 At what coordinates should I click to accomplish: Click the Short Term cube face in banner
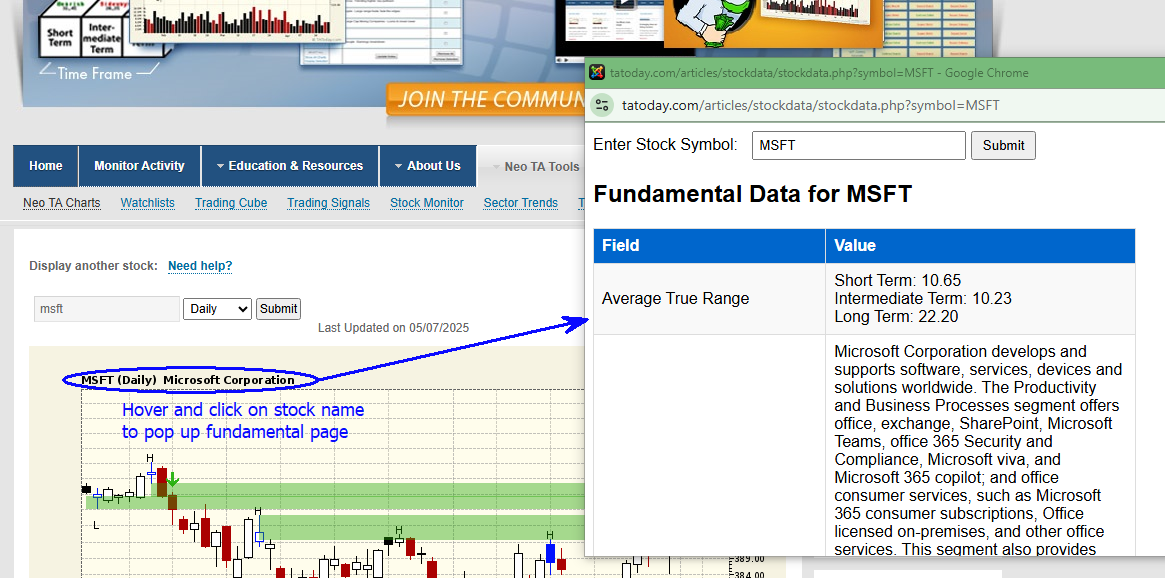60,38
